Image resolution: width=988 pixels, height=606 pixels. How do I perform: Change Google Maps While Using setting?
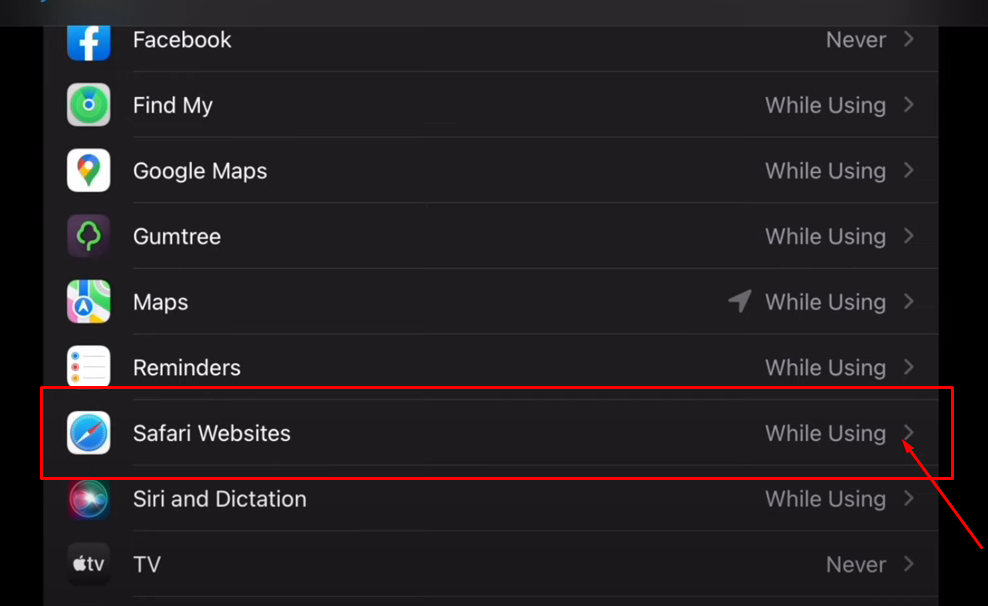coord(825,171)
